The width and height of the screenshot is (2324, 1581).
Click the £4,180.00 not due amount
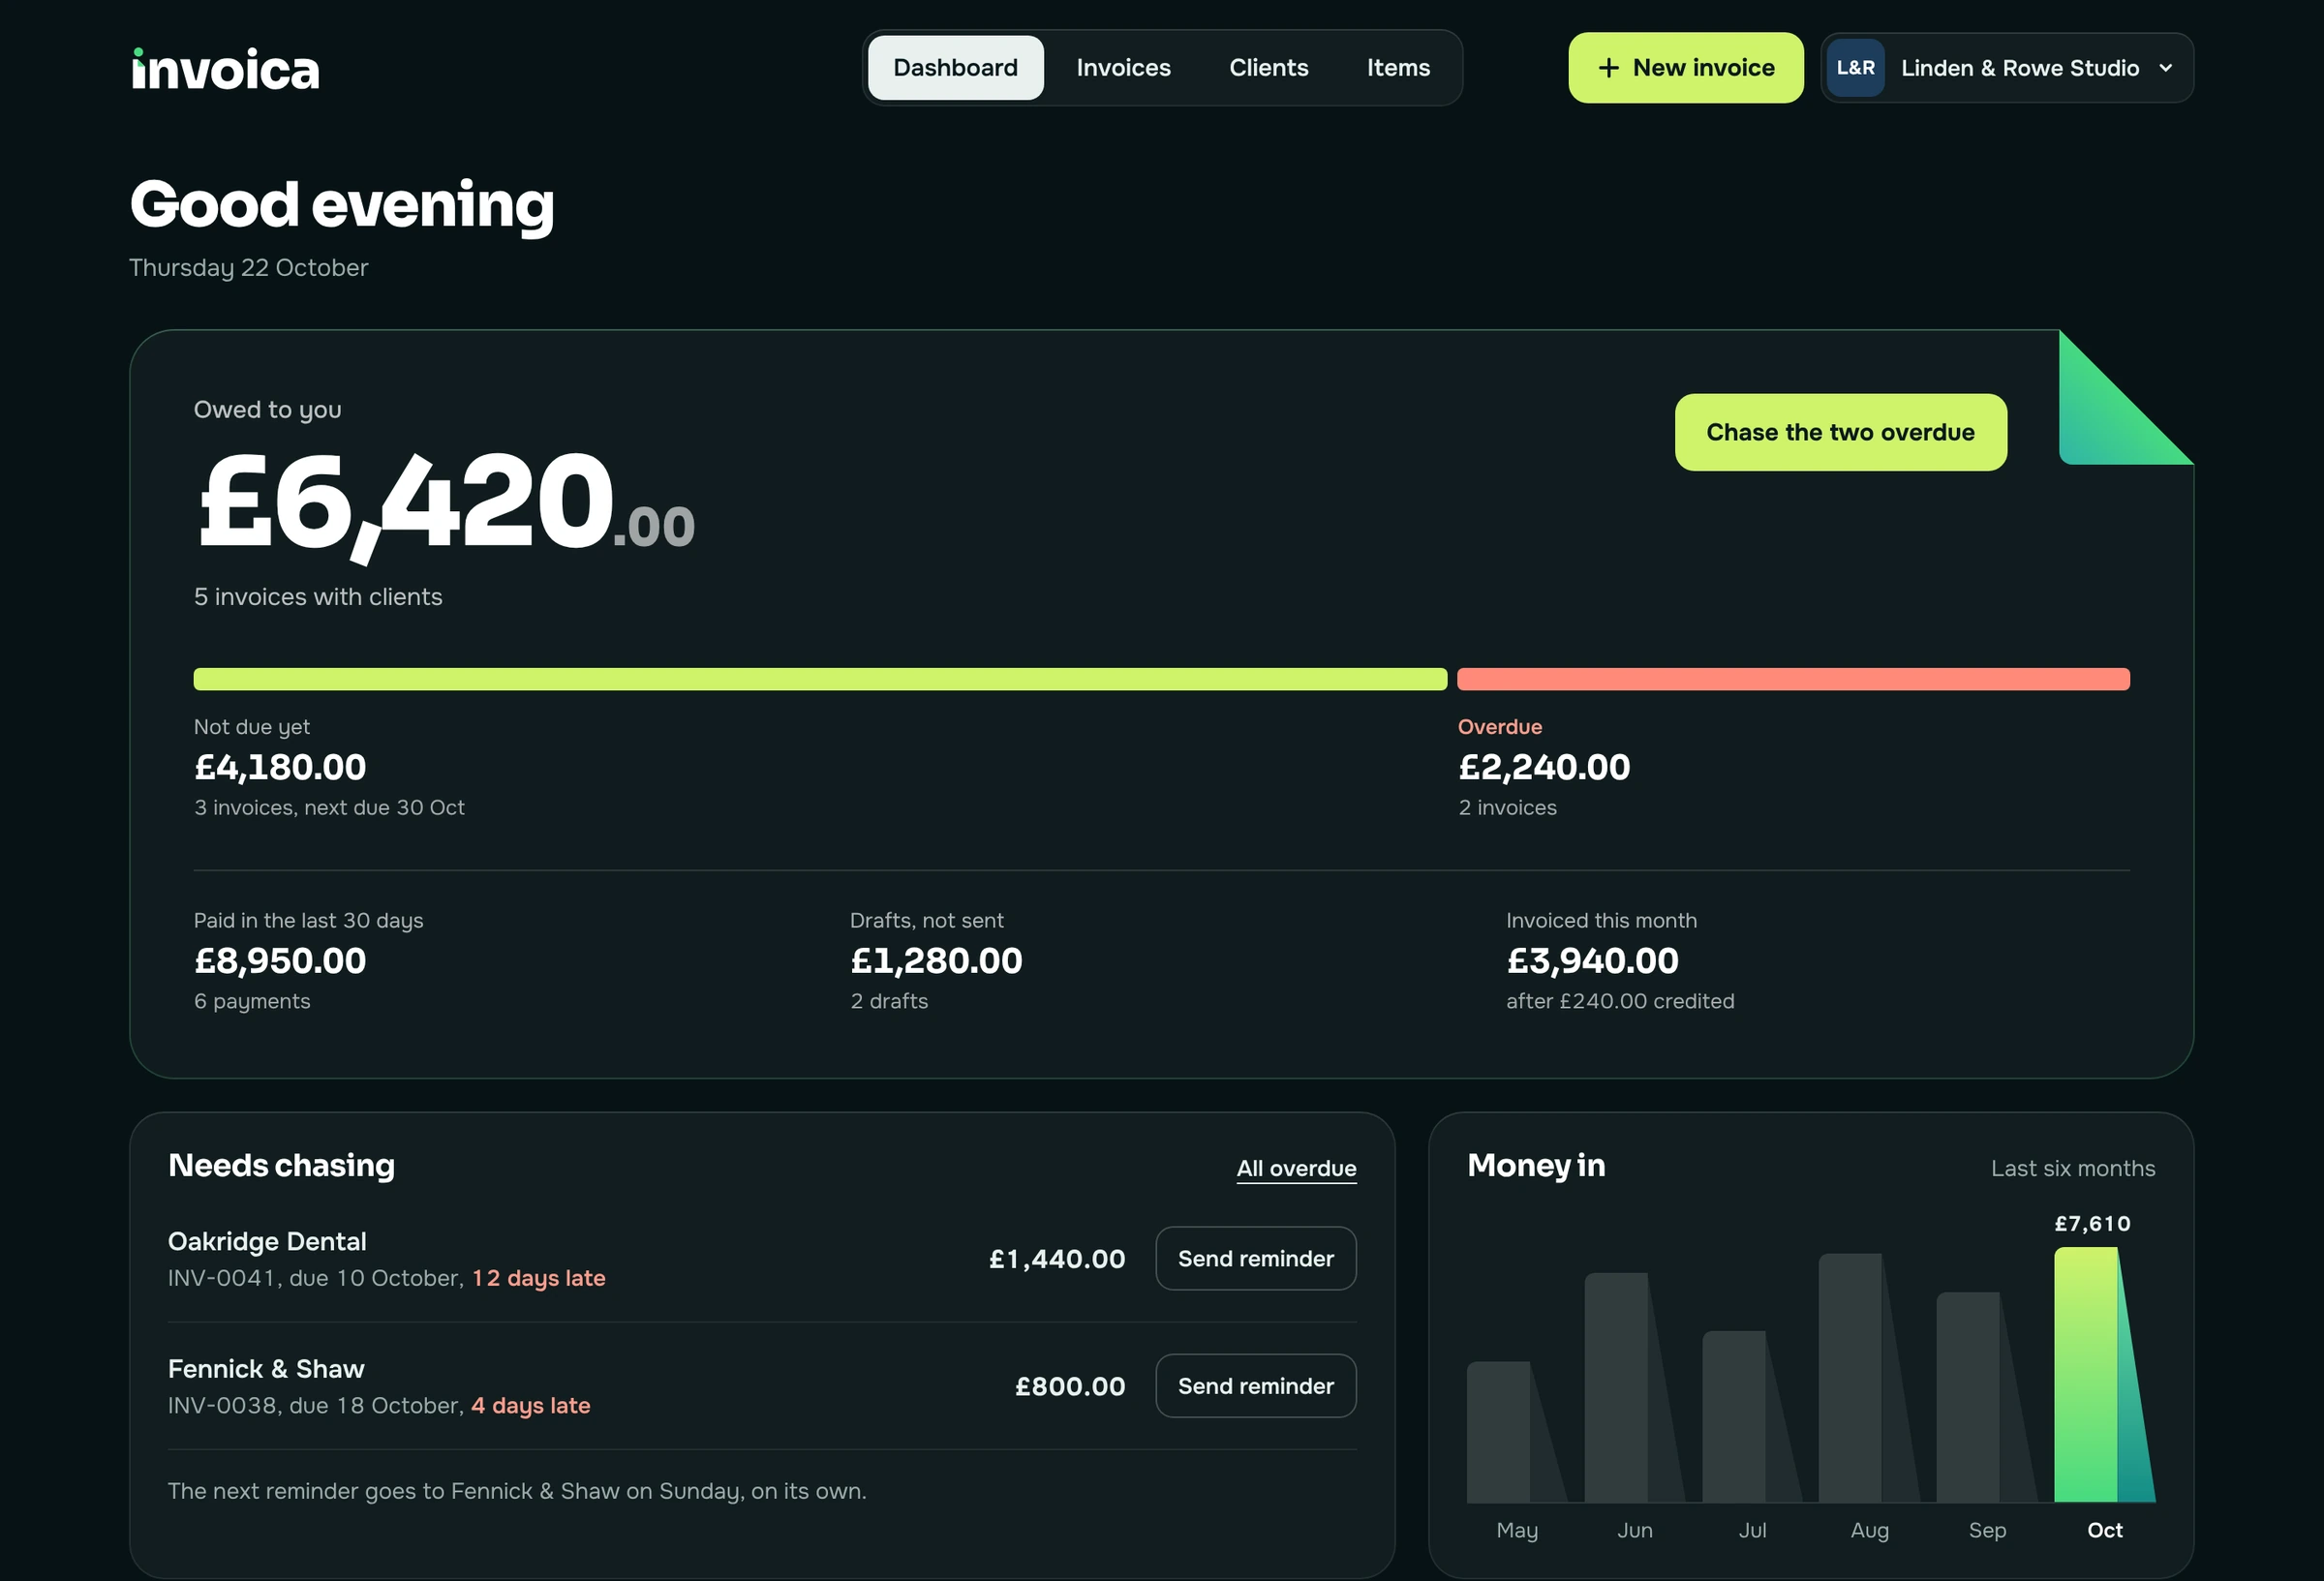click(280, 767)
